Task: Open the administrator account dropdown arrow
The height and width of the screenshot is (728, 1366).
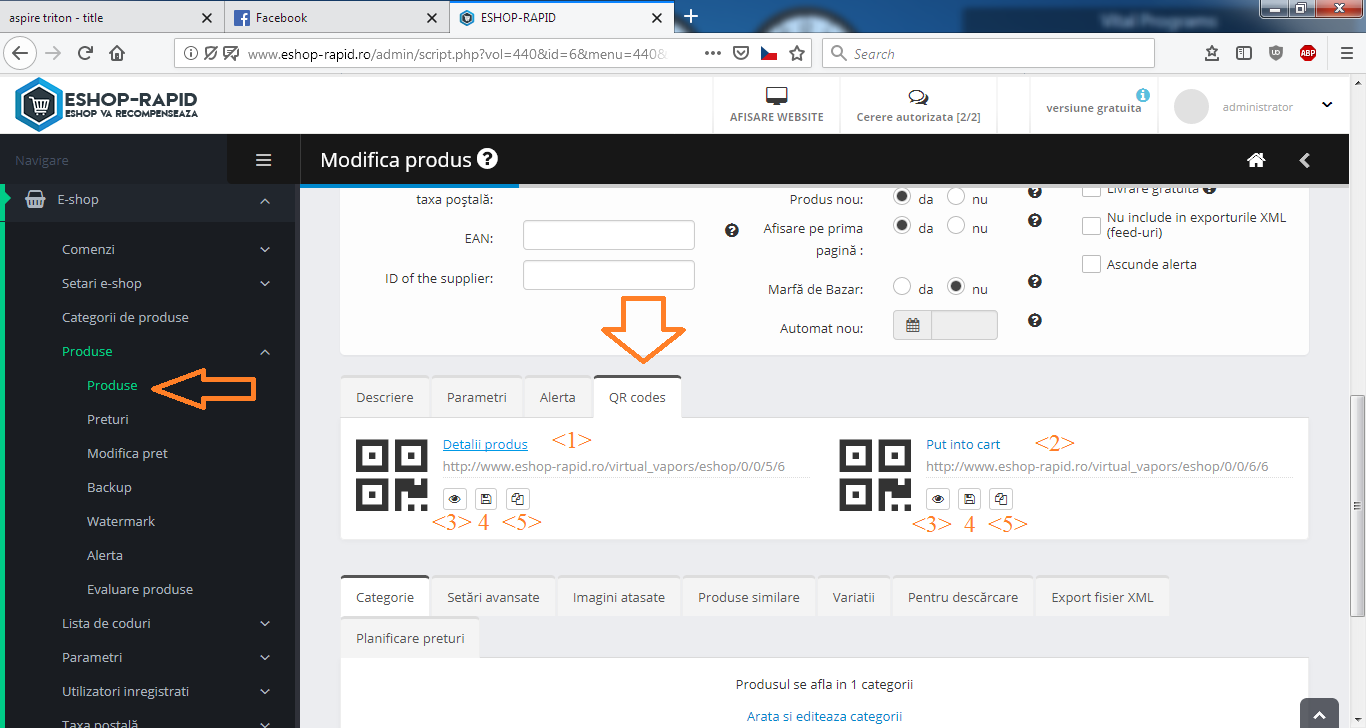Action: (1327, 105)
